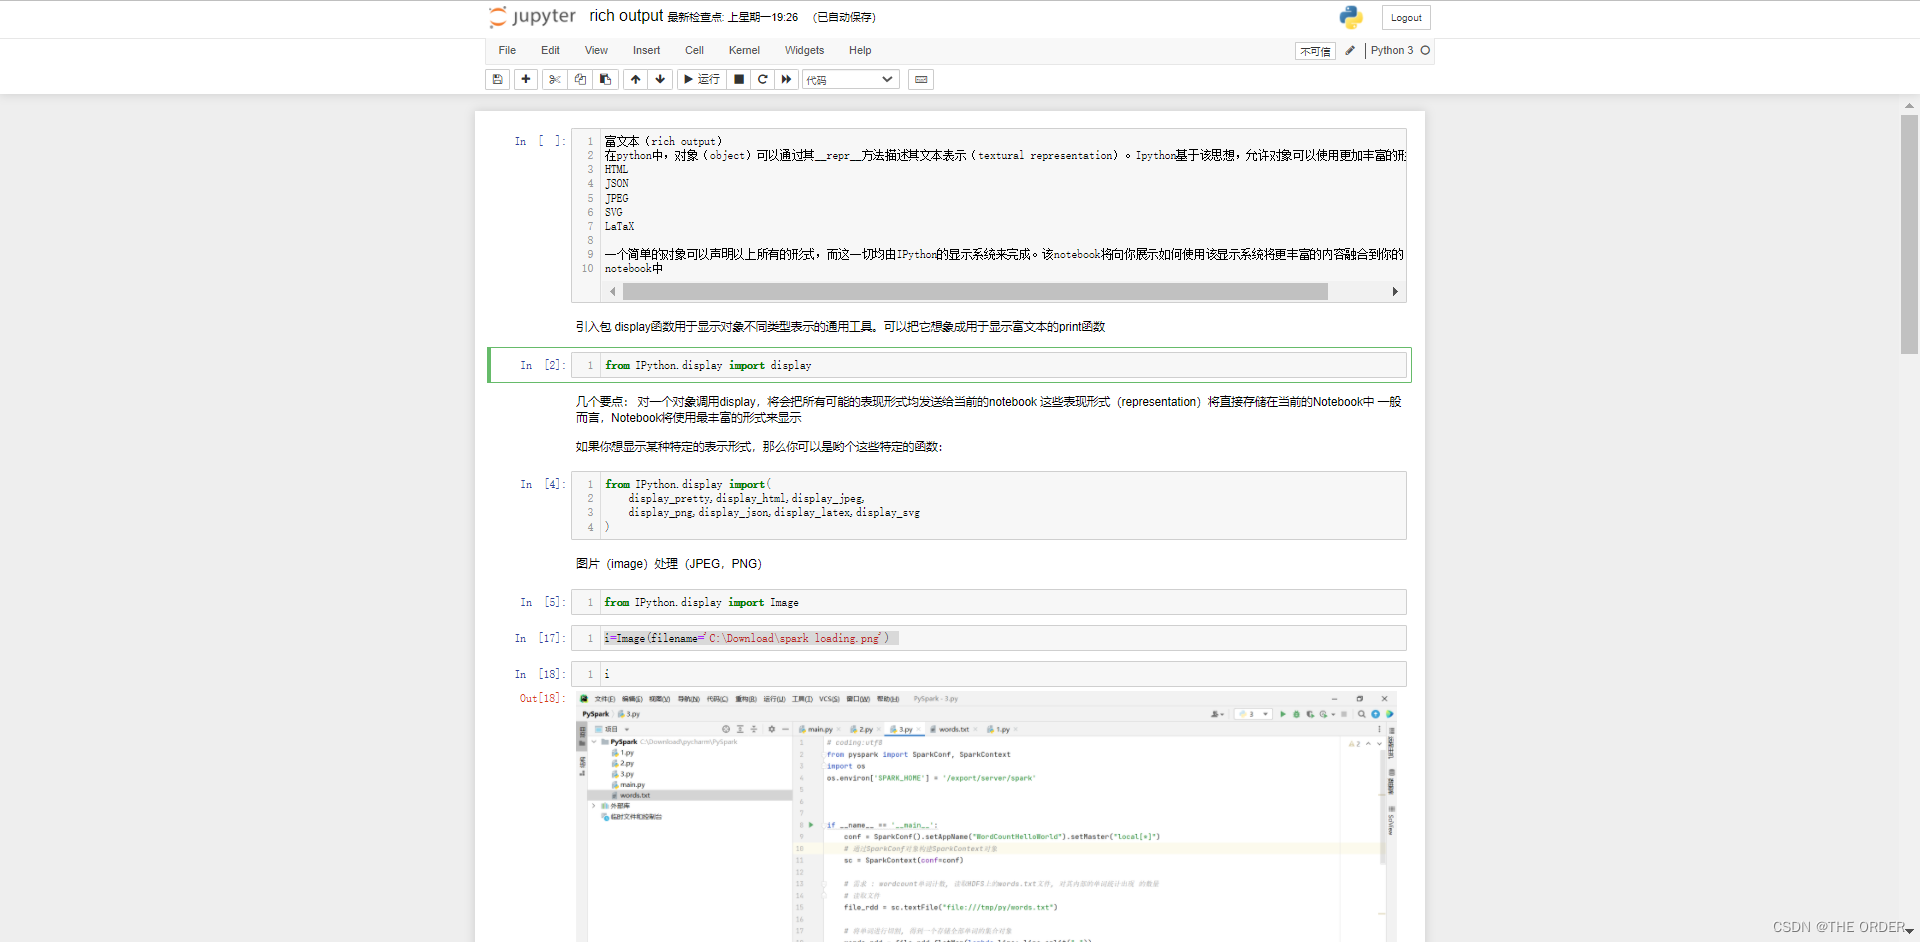
Task: Run the selected cell
Action: click(701, 79)
